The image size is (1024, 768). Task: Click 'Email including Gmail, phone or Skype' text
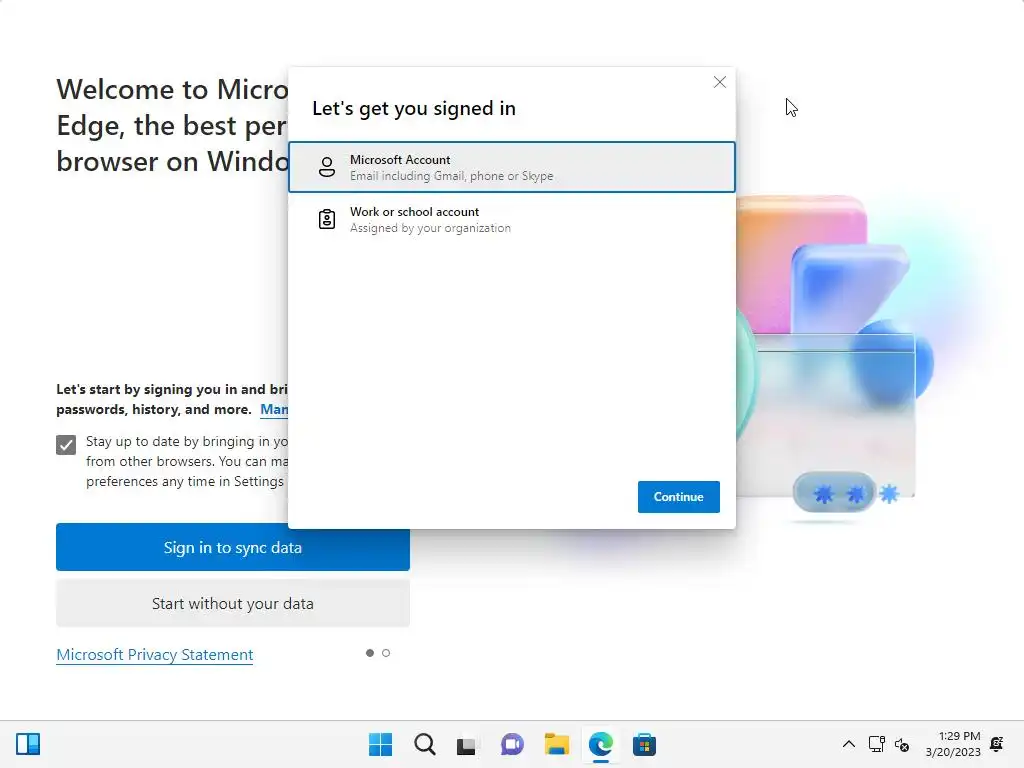coord(451,176)
